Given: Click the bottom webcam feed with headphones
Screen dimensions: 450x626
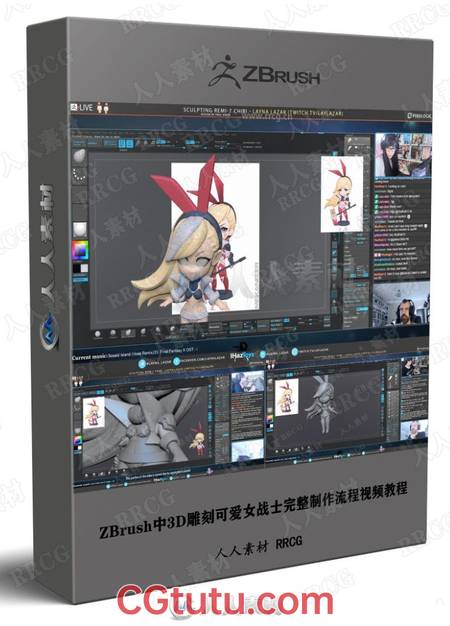Looking at the screenshot, I should click(x=401, y=304).
